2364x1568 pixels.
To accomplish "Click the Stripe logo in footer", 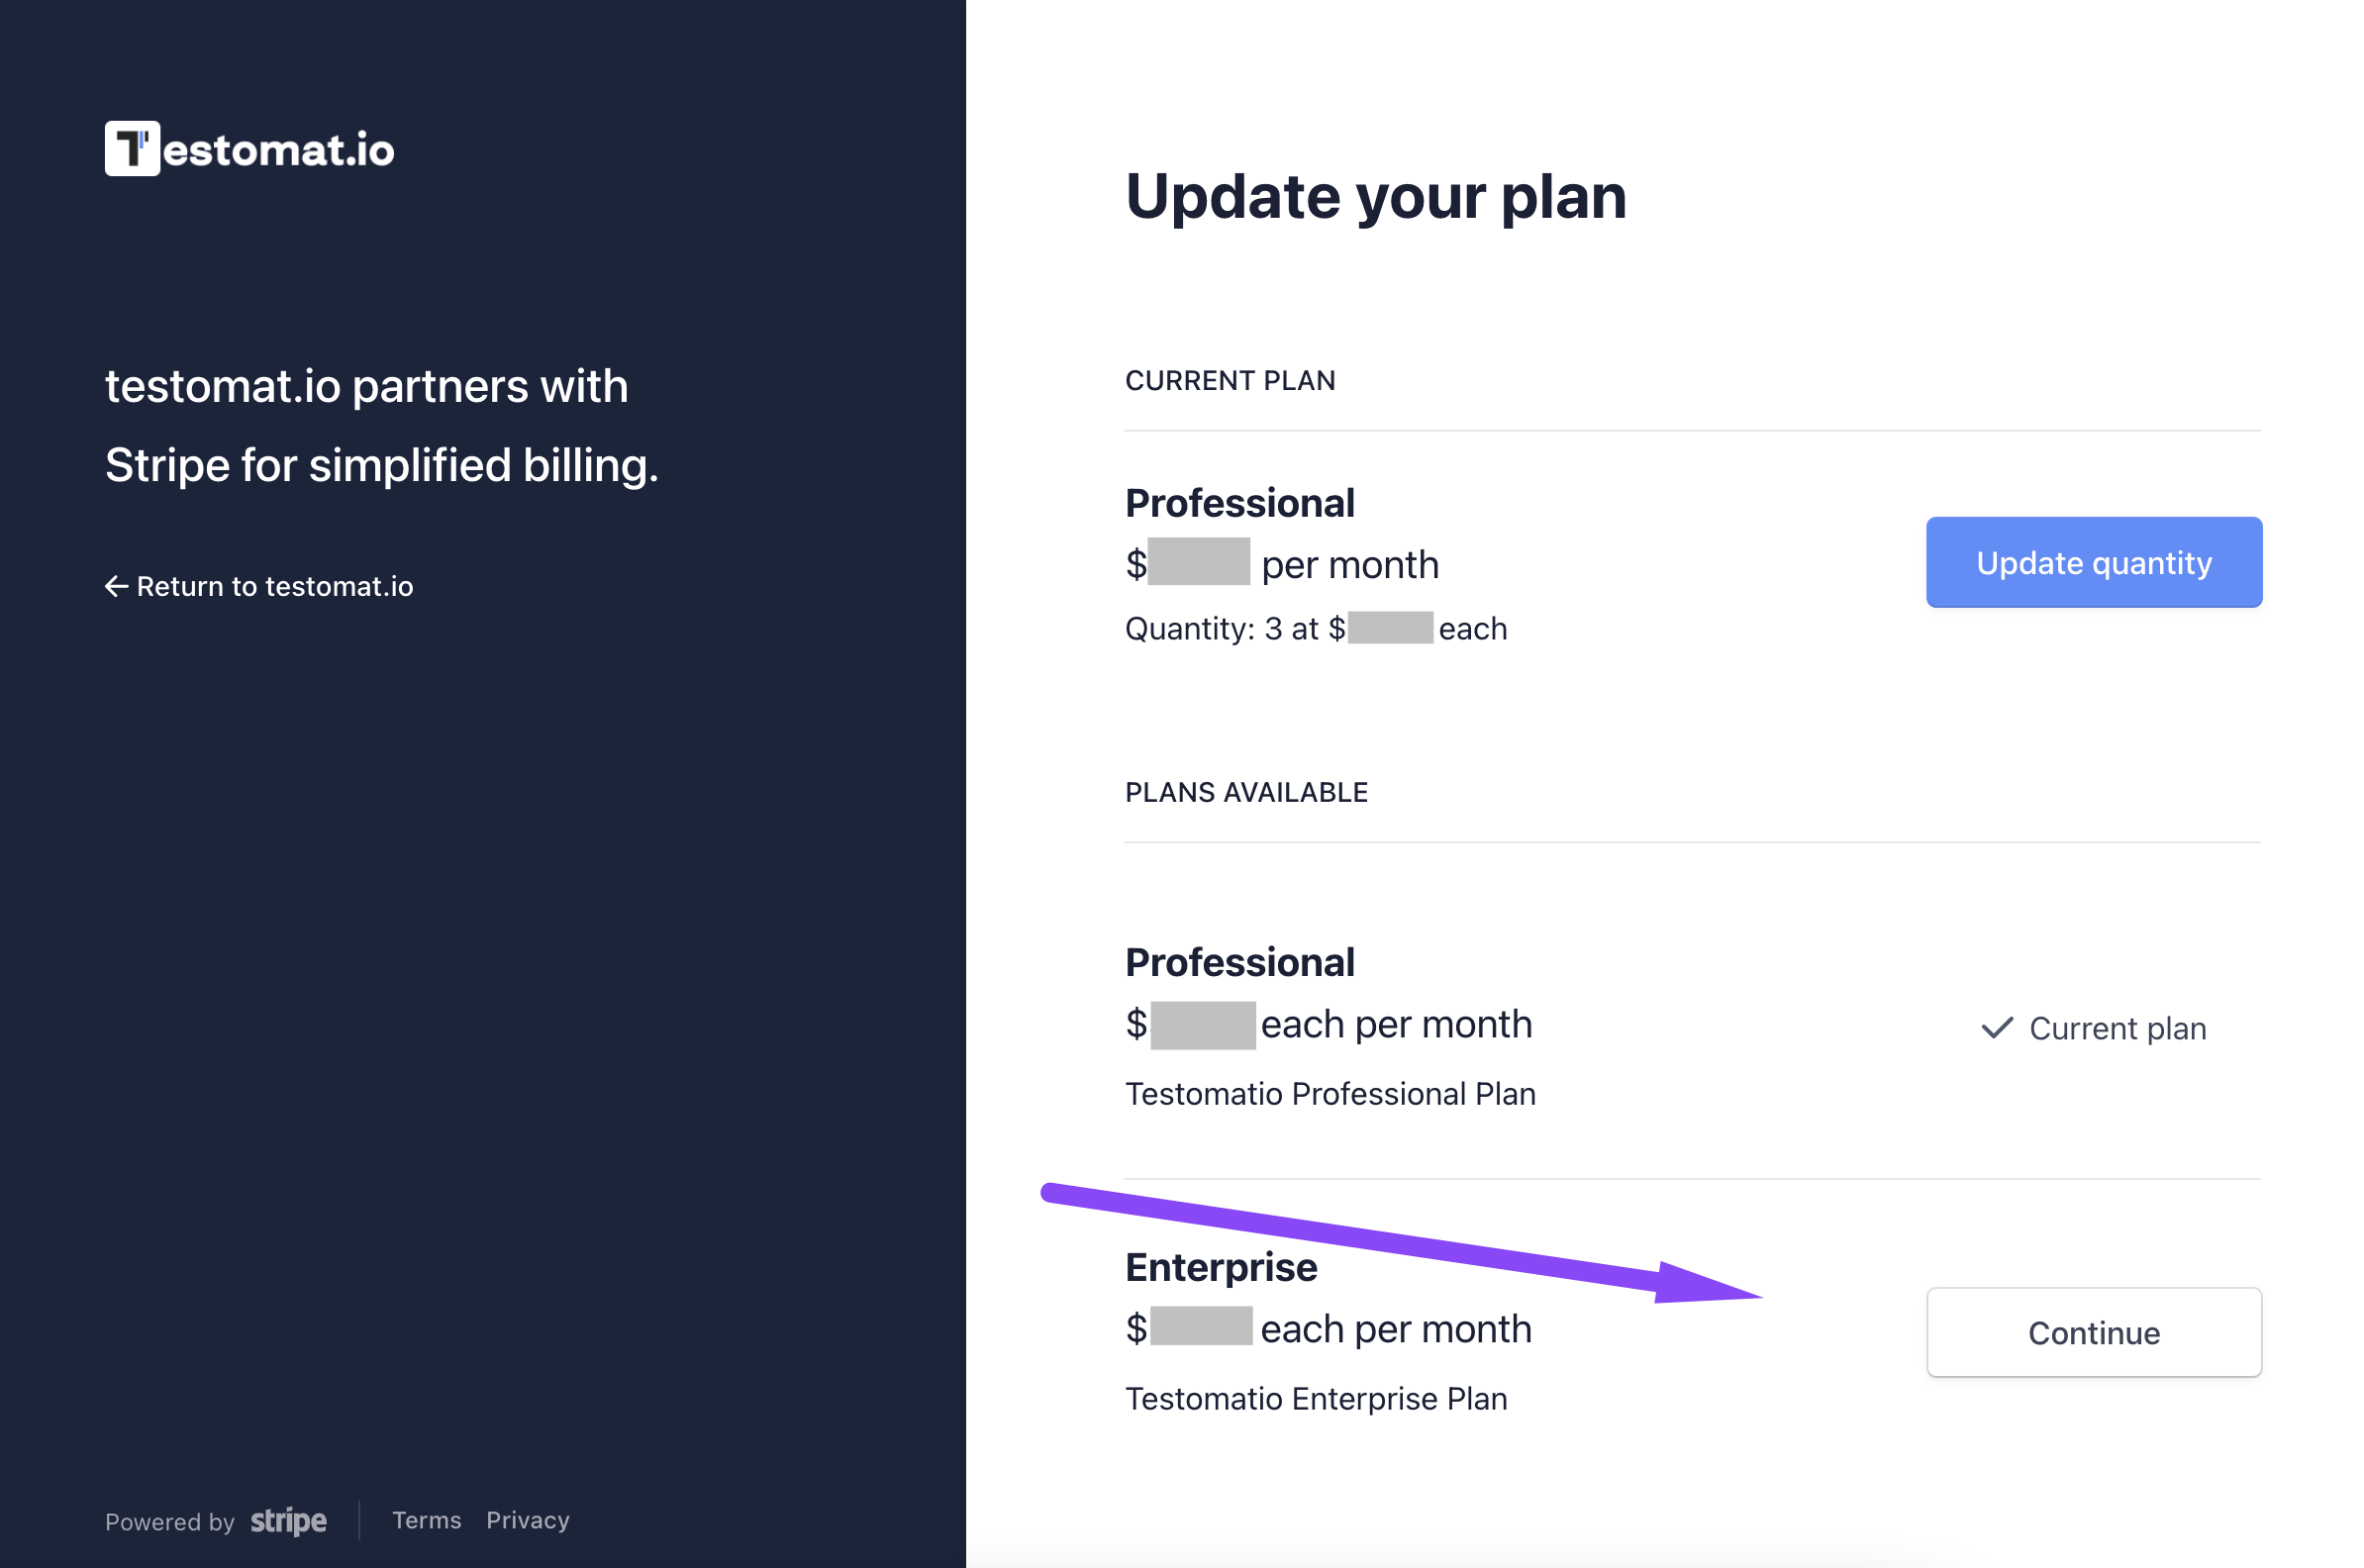I will [x=288, y=1521].
